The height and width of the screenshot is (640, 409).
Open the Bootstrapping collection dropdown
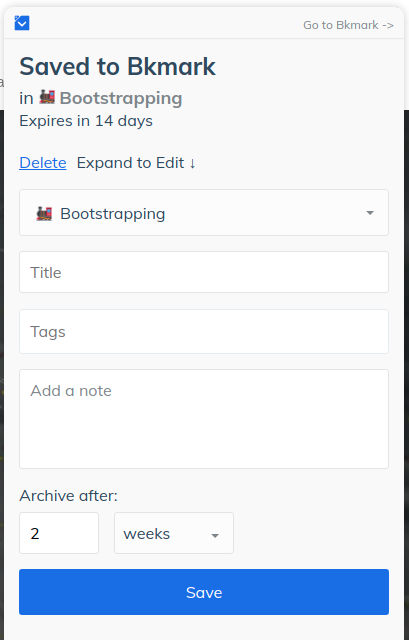pyautogui.click(x=204, y=213)
